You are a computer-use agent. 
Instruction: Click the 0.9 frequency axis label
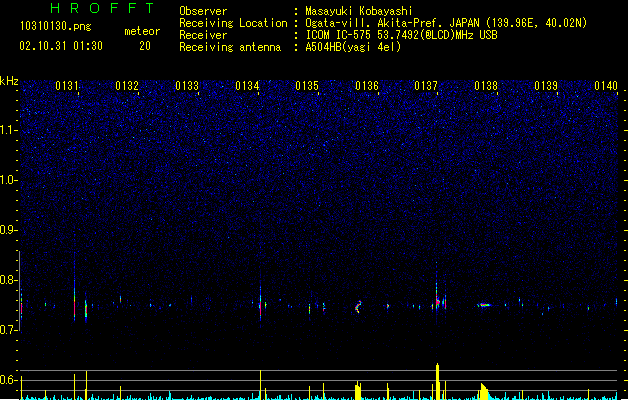click(x=9, y=230)
